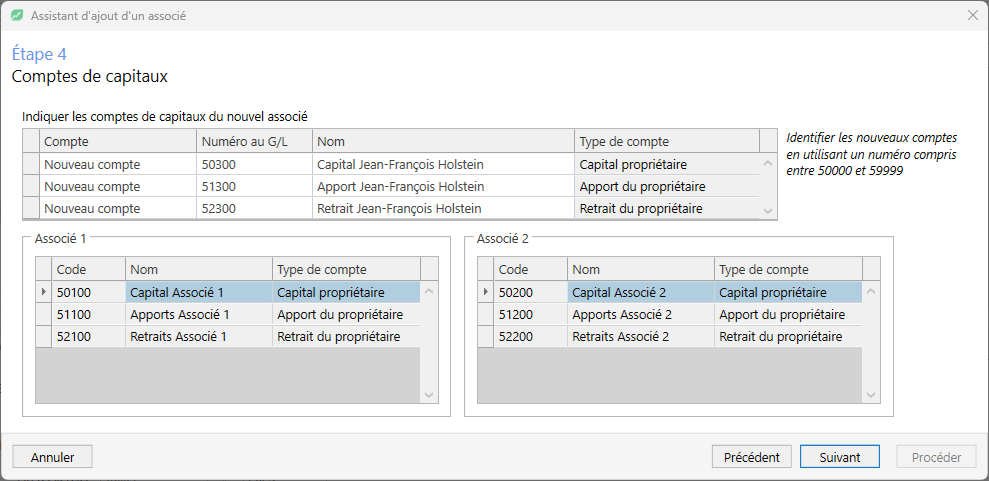Click the top table's Nom column header
This screenshot has width=989, height=481.
[443, 142]
